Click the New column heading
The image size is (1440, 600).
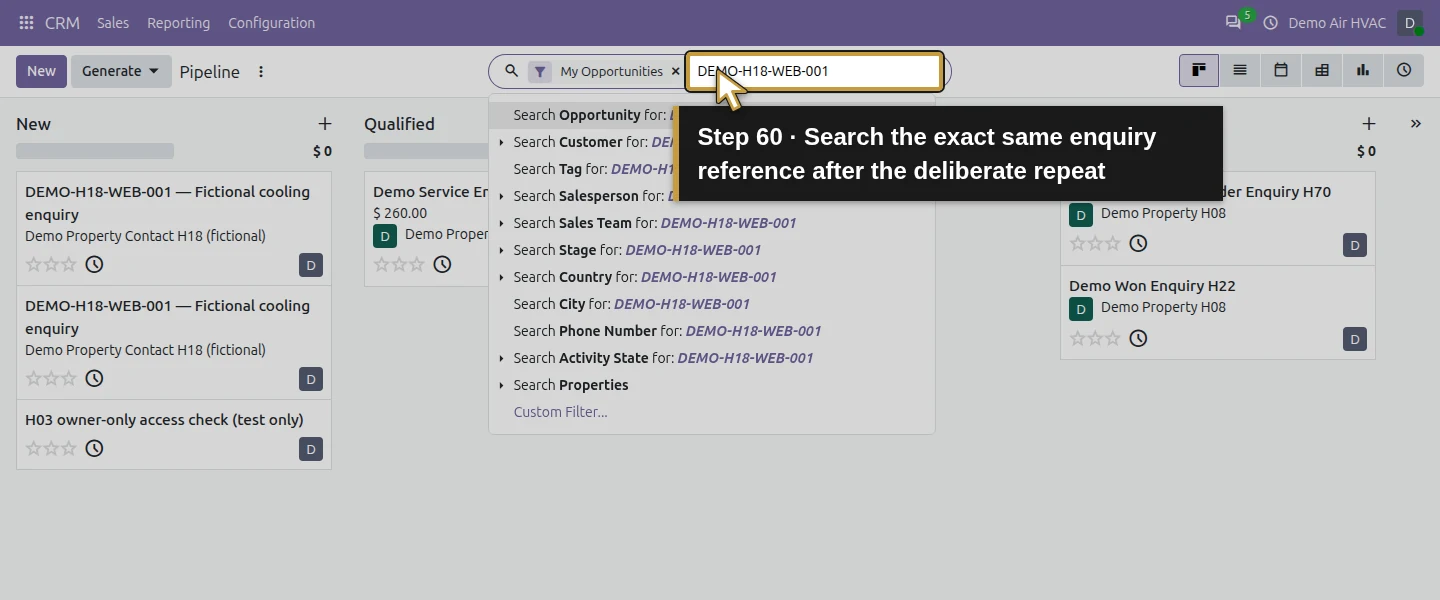tap(33, 124)
